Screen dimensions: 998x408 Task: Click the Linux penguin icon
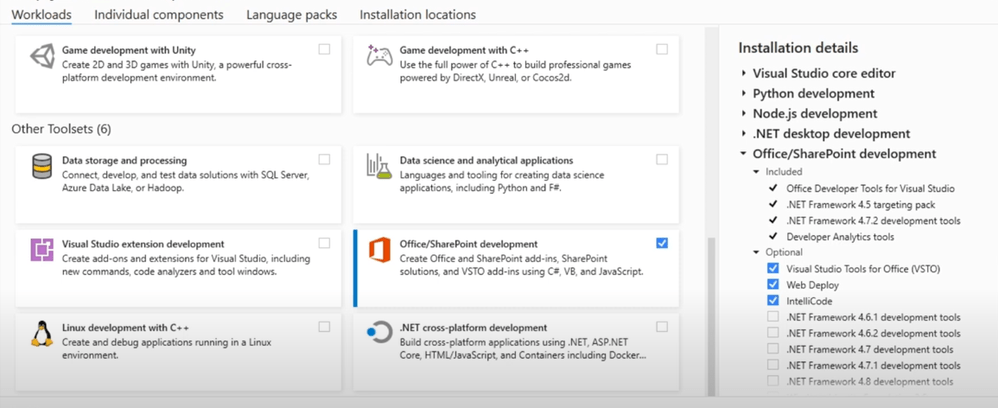(42, 333)
